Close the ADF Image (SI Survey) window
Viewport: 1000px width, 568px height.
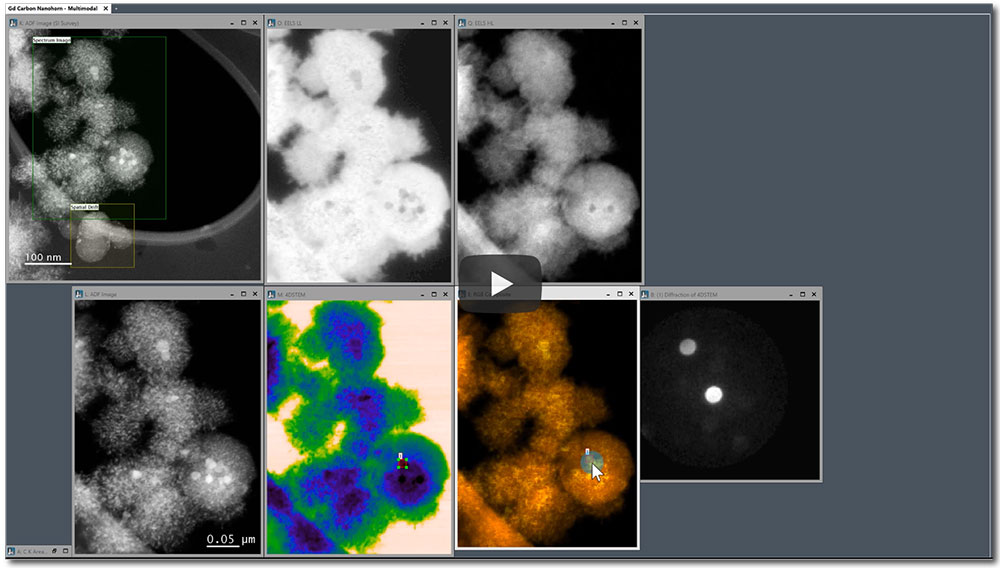[254, 23]
